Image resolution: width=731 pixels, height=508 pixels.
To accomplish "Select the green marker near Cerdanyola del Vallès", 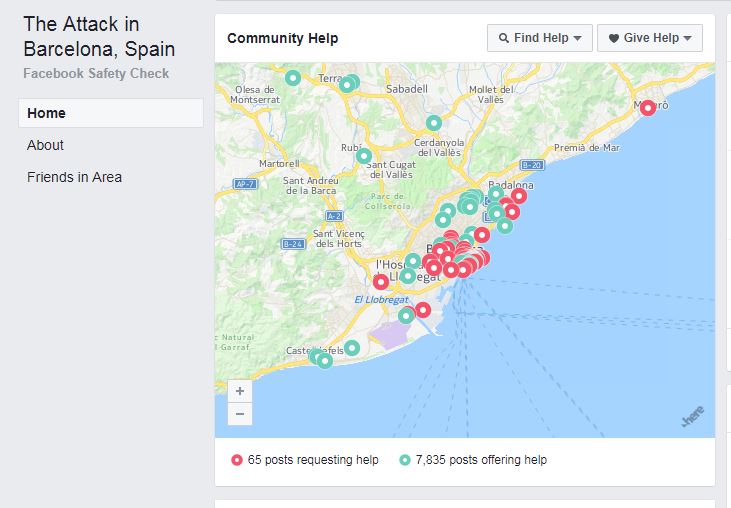I will pyautogui.click(x=434, y=124).
